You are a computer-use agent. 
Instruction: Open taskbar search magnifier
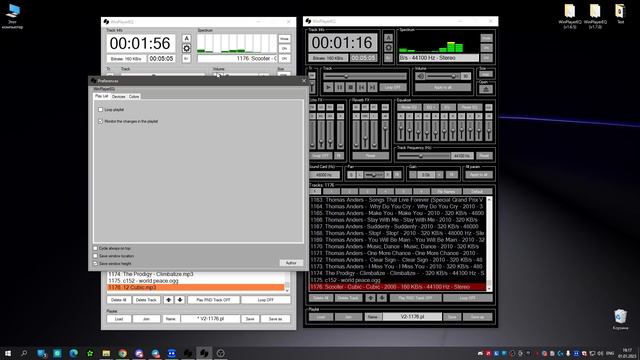(x=24, y=353)
